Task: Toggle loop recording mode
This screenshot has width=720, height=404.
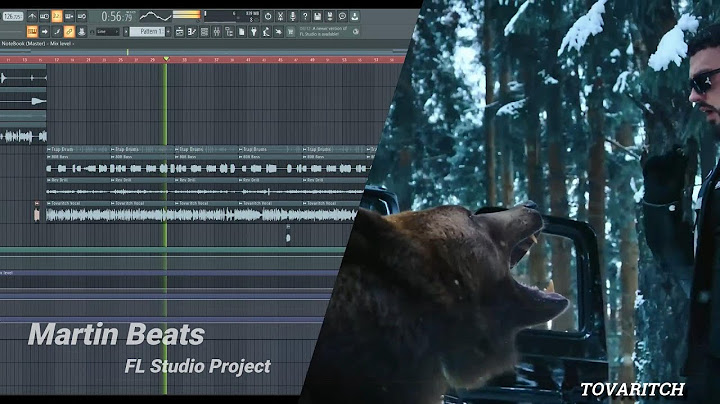Action: coord(82,17)
